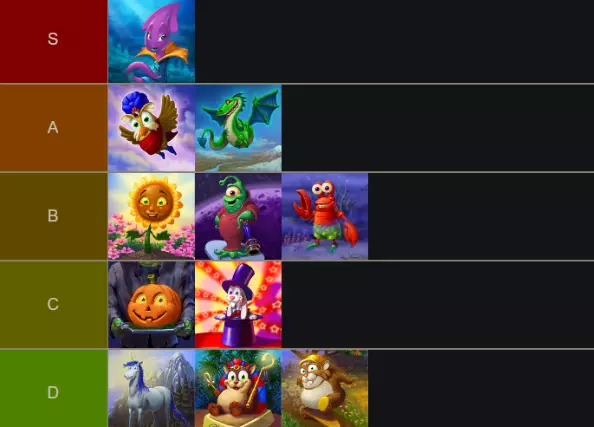
Task: Click the B tier label
Action: pos(53,217)
